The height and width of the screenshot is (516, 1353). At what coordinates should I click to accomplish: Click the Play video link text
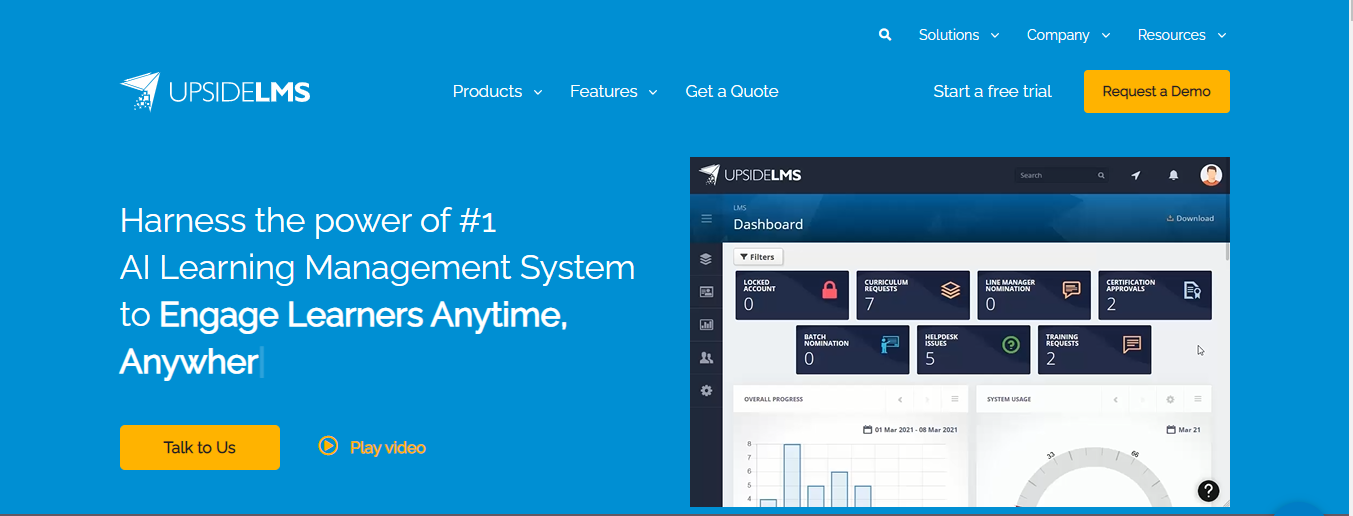[388, 447]
